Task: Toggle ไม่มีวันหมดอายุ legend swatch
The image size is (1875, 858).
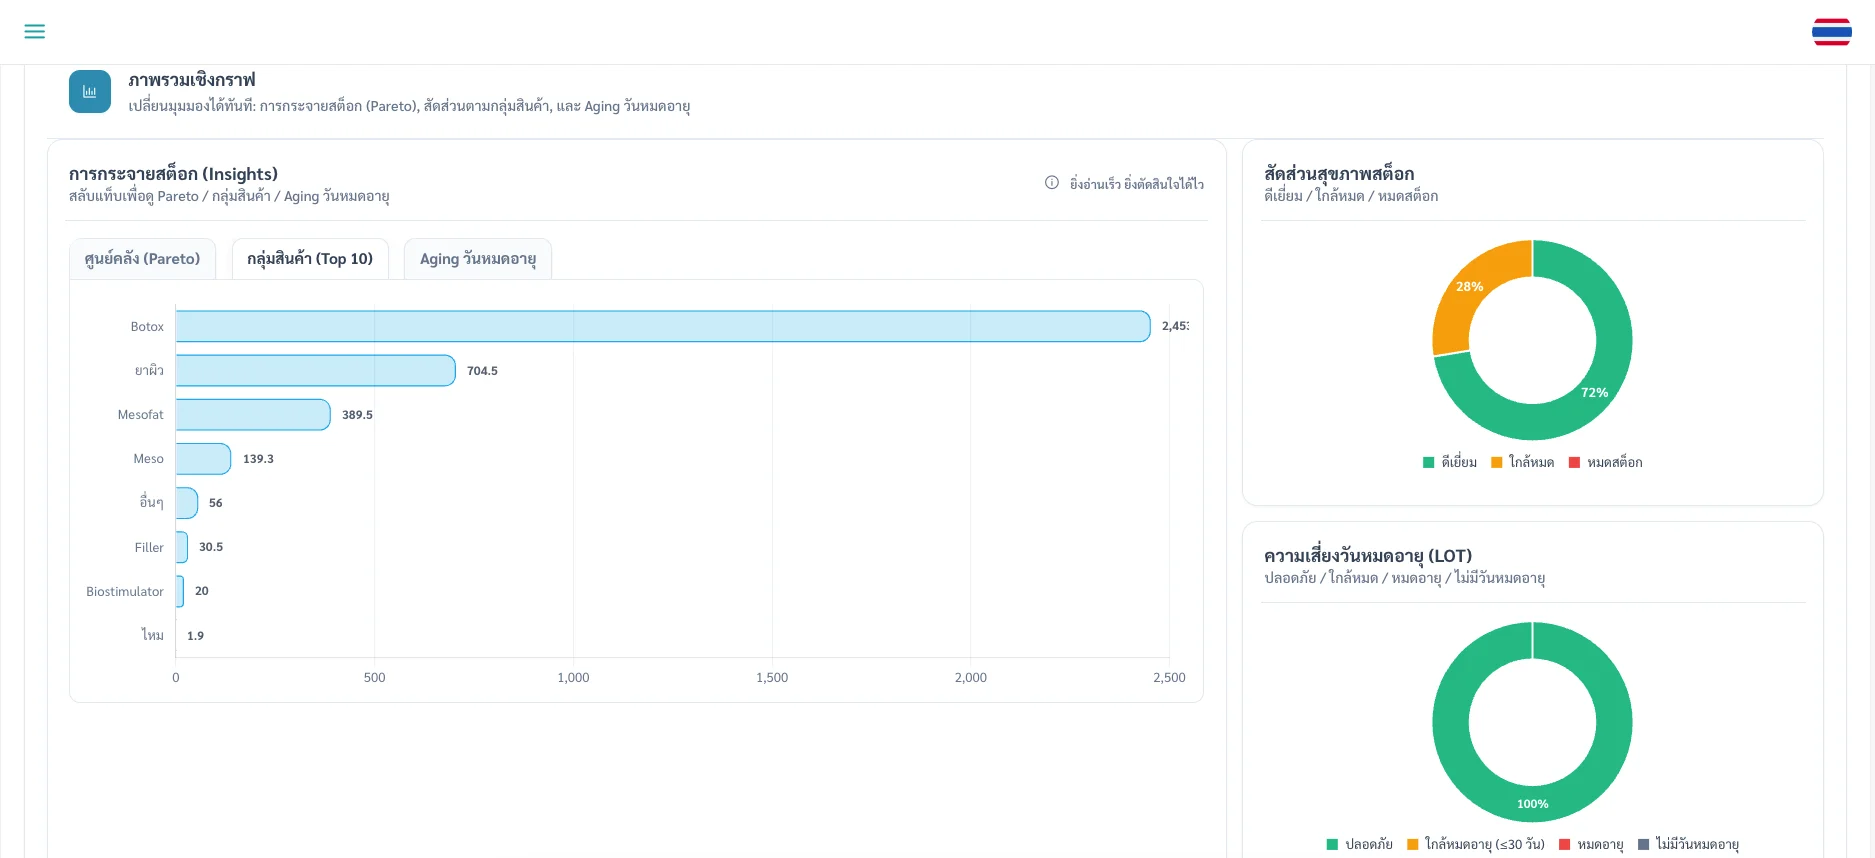Action: tap(1643, 844)
